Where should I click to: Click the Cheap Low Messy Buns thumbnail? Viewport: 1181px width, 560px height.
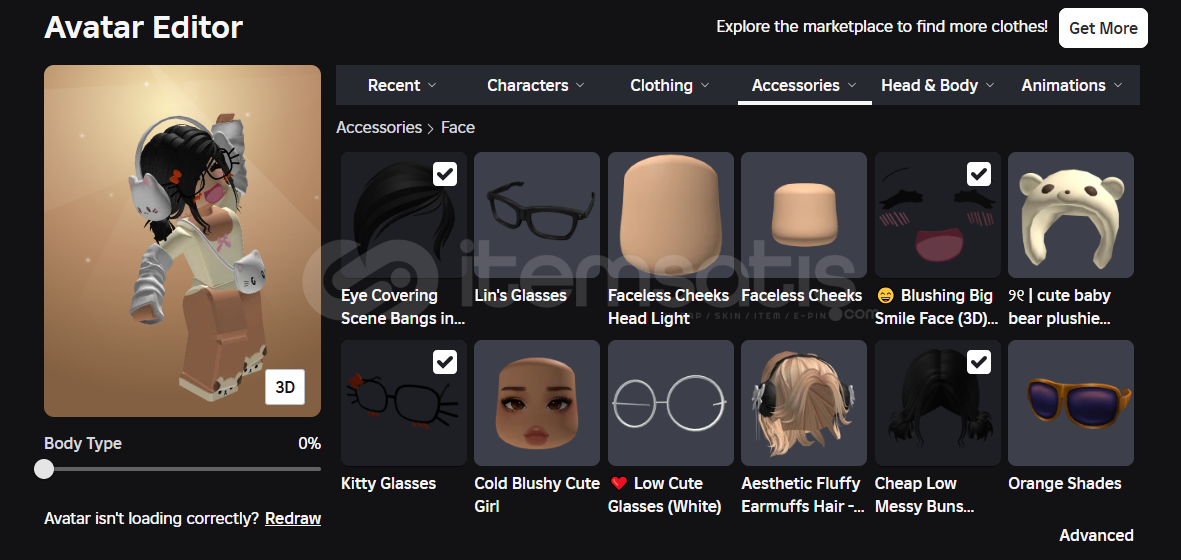937,403
